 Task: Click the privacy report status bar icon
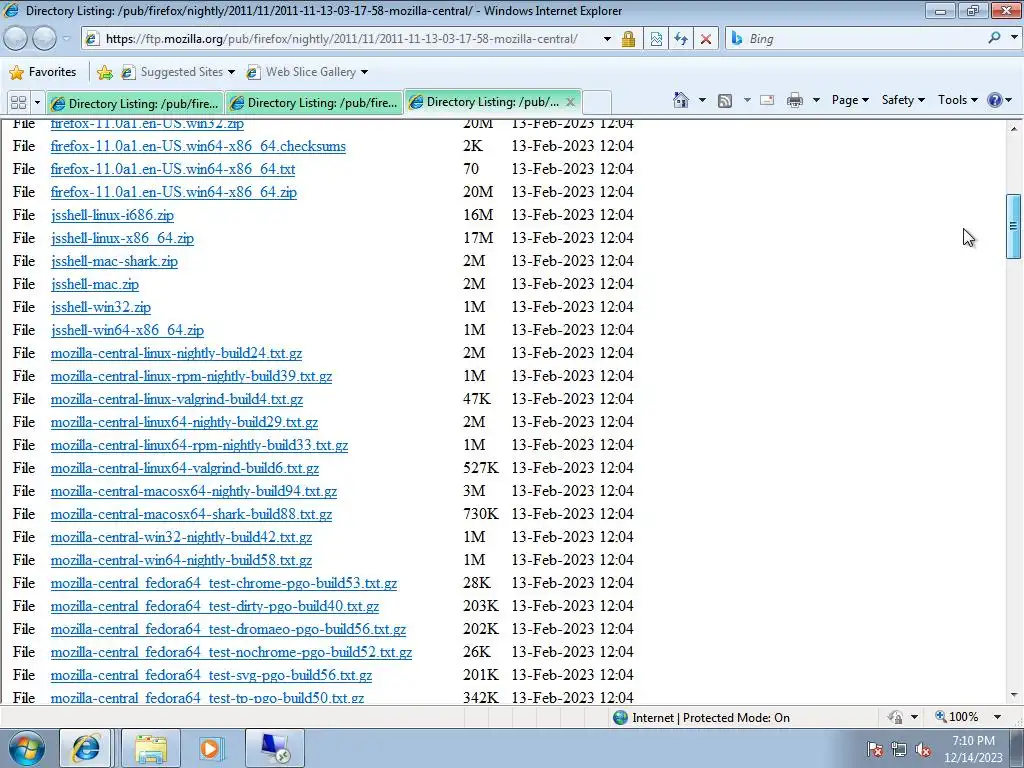tap(895, 717)
